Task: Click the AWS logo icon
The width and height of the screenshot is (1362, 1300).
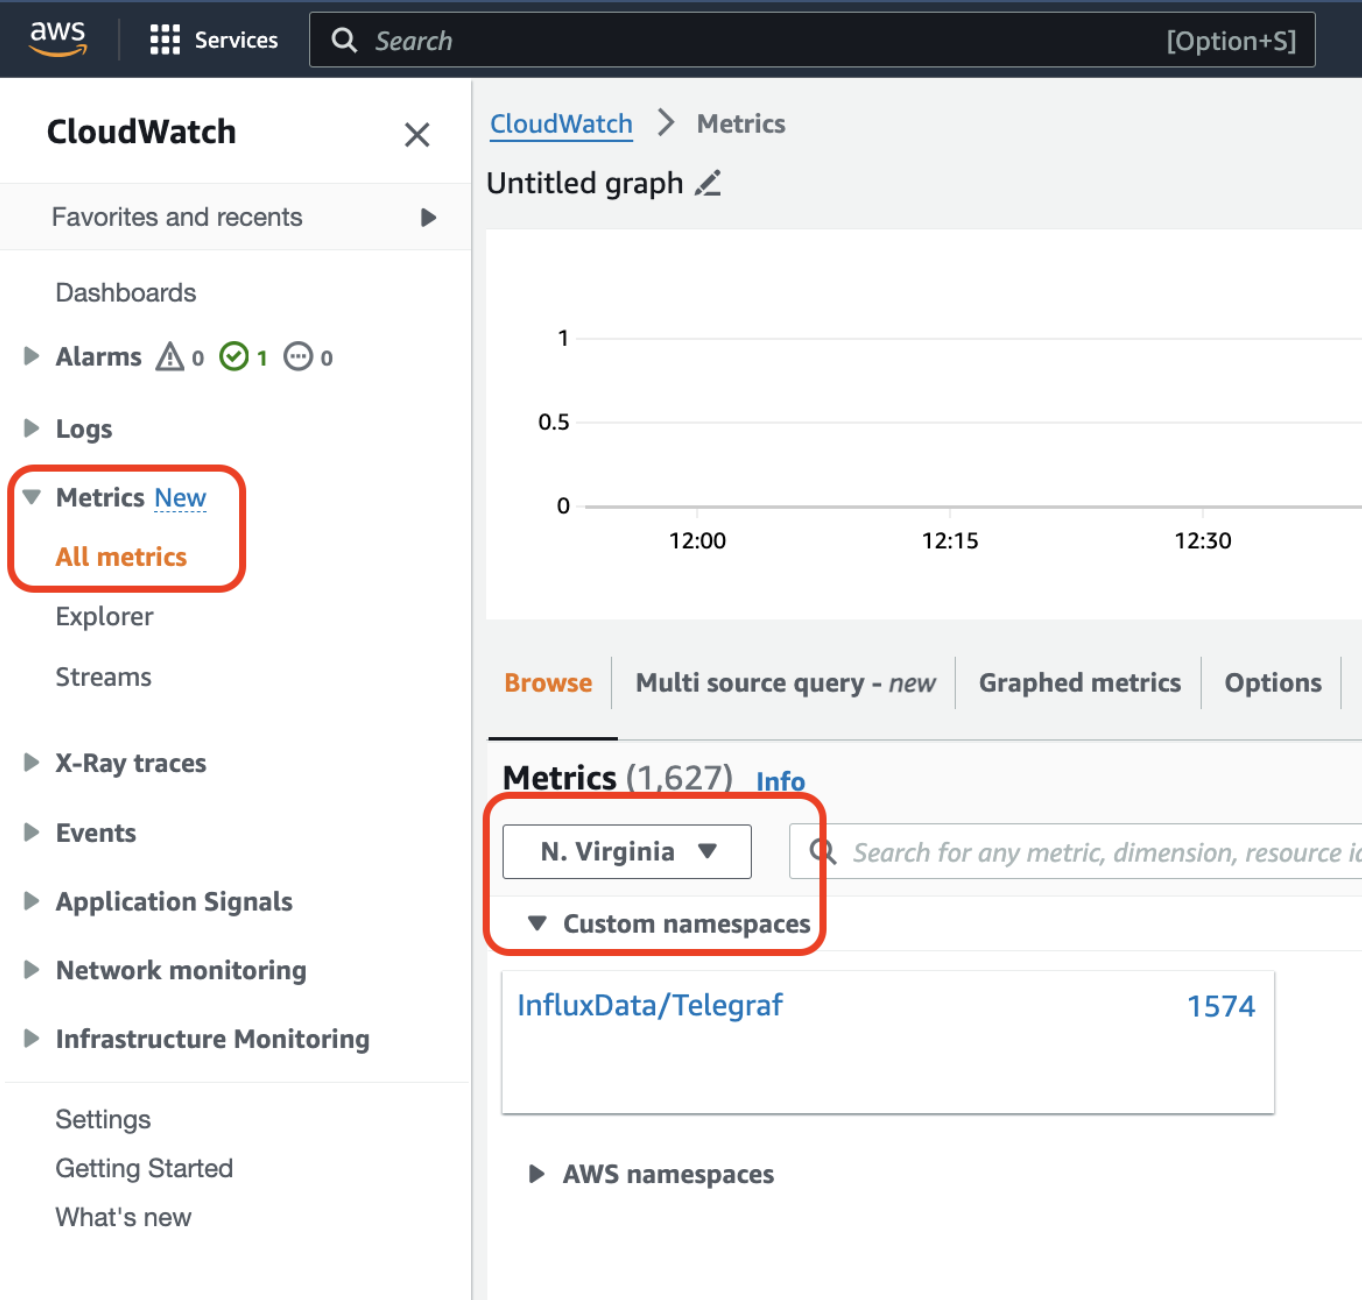Action: click(57, 38)
